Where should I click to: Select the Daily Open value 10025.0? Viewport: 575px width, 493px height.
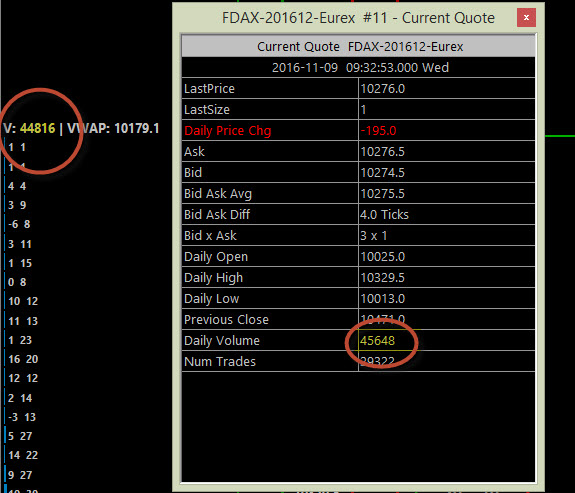pyautogui.click(x=382, y=256)
